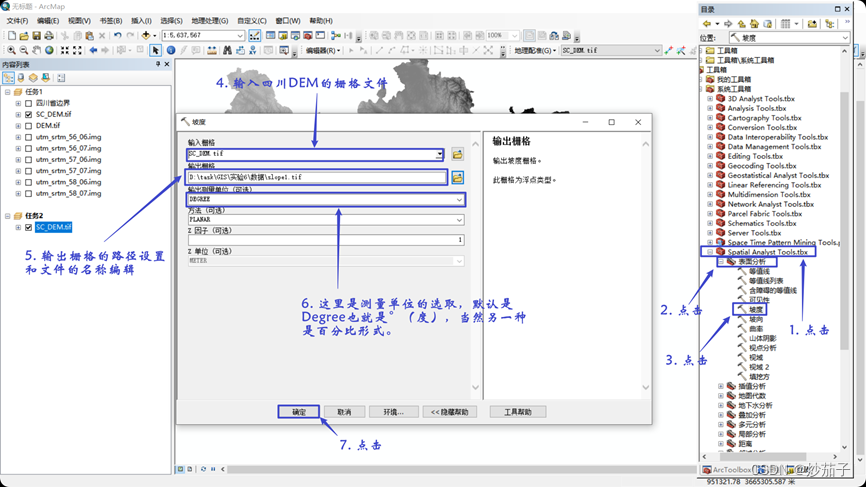The height and width of the screenshot is (487, 866).
Task: Expand the 3D Analyst Tools.tbx node
Action: click(710, 99)
